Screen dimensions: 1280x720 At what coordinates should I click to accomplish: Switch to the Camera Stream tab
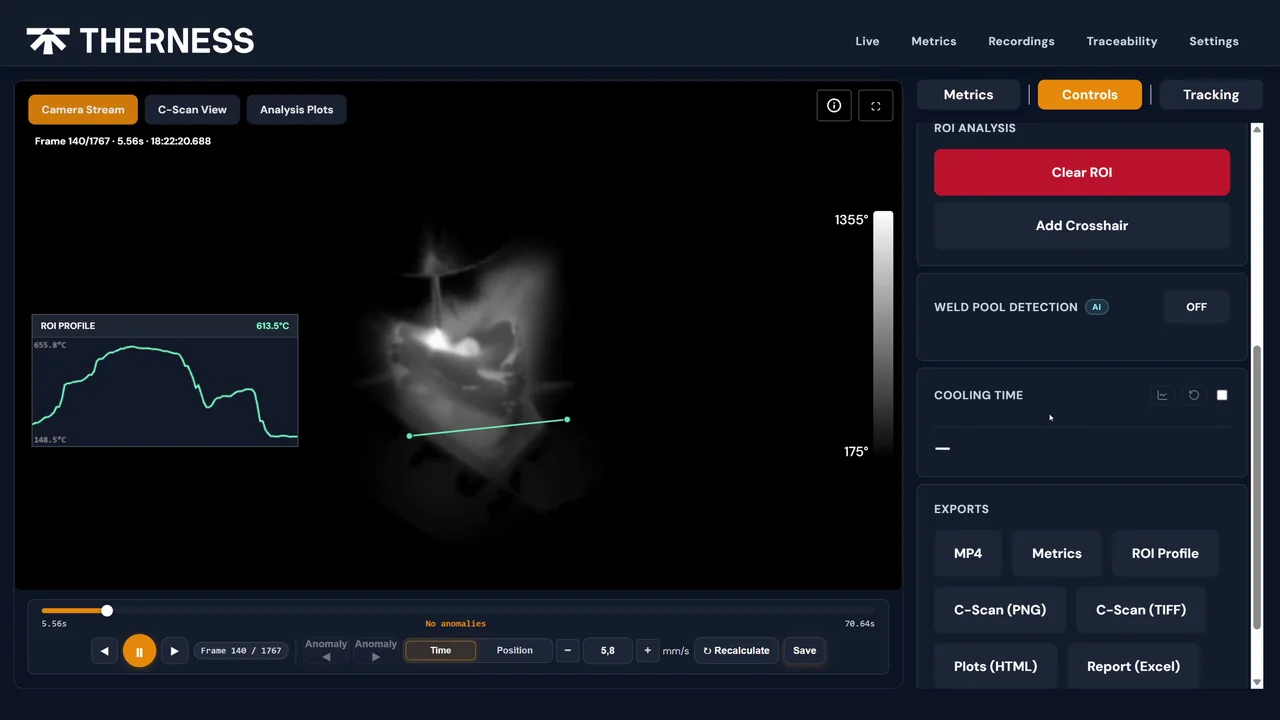click(x=83, y=110)
